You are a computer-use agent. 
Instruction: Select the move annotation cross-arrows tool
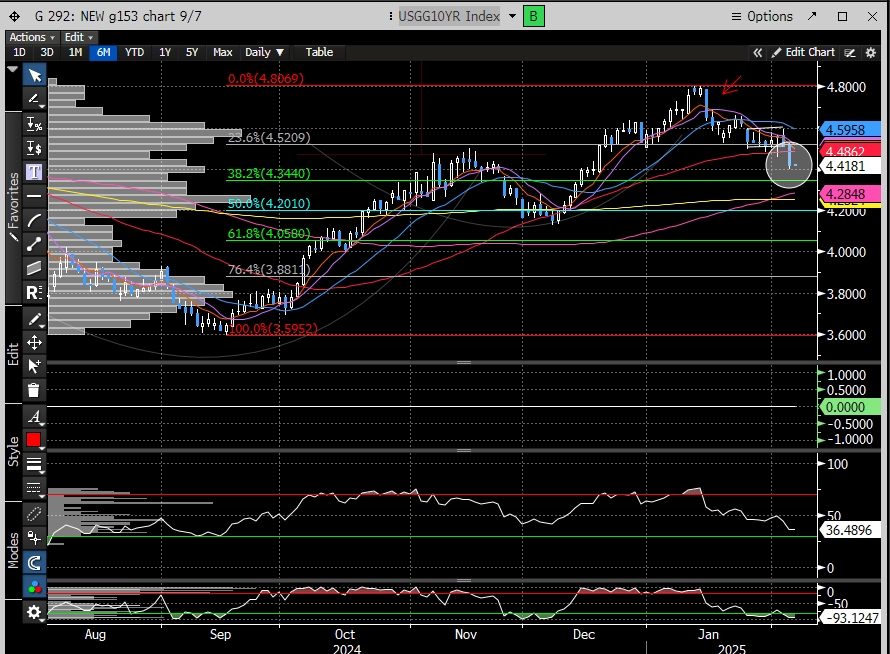(34, 343)
